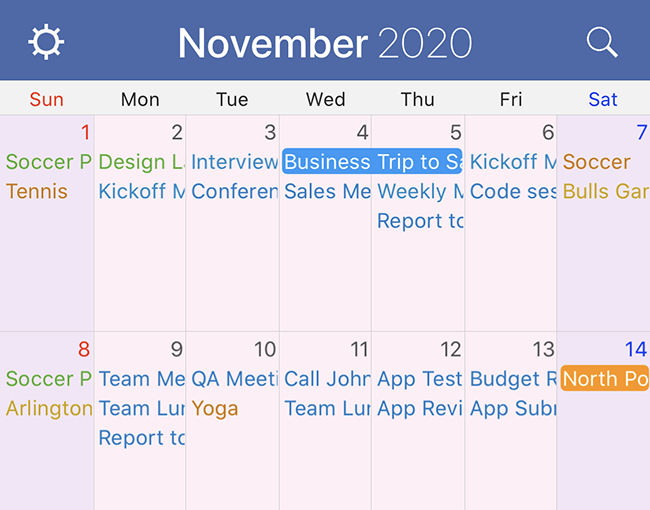The width and height of the screenshot is (650, 510).
Task: Select the Arlington event on the 8th
Action: (48, 408)
